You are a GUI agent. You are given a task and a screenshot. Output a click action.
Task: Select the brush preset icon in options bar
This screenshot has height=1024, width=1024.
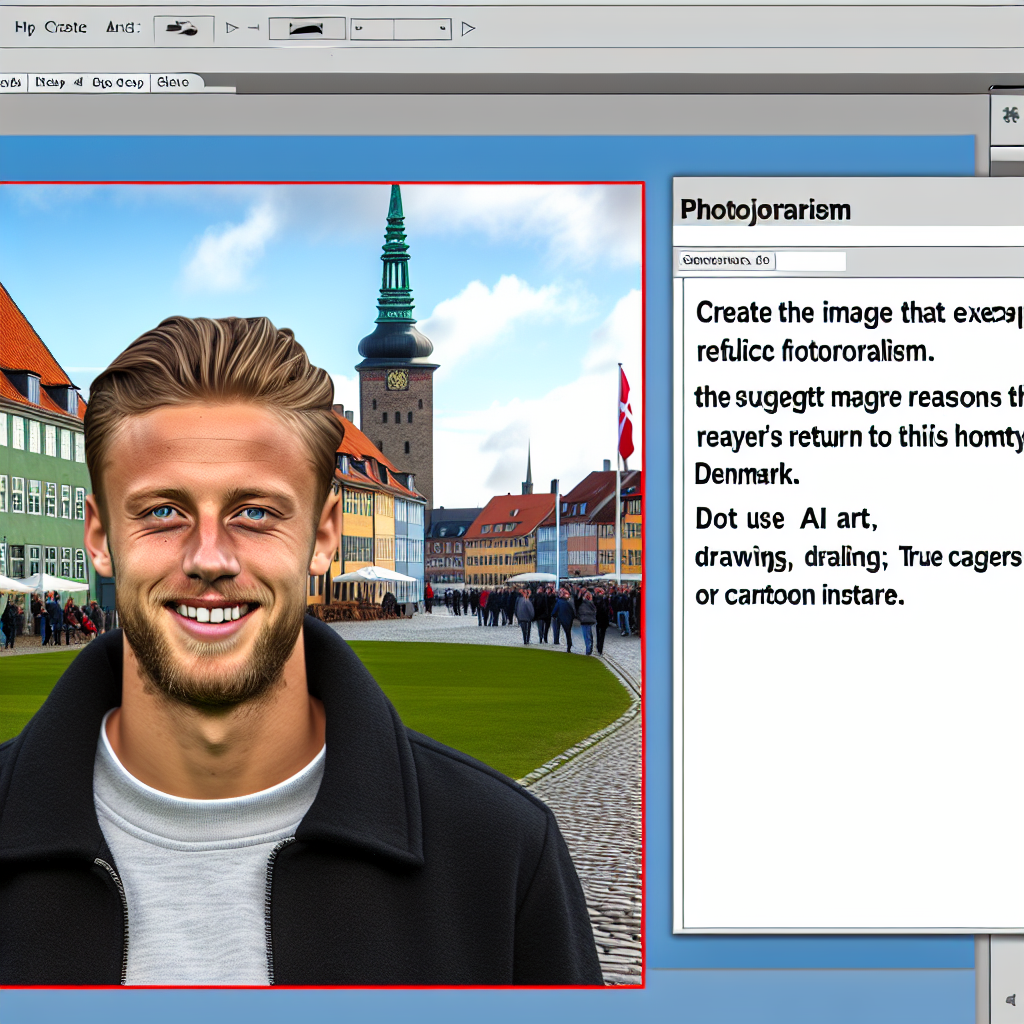[x=183, y=29]
